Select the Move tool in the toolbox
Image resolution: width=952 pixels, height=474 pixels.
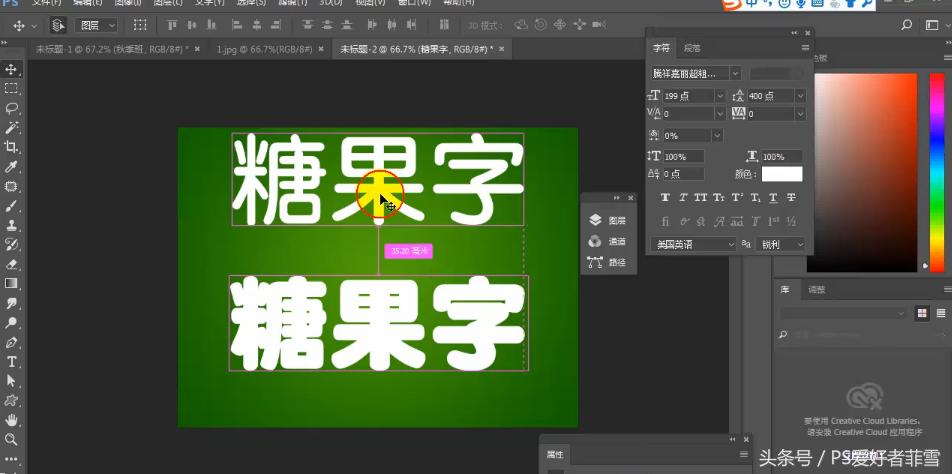click(x=11, y=69)
